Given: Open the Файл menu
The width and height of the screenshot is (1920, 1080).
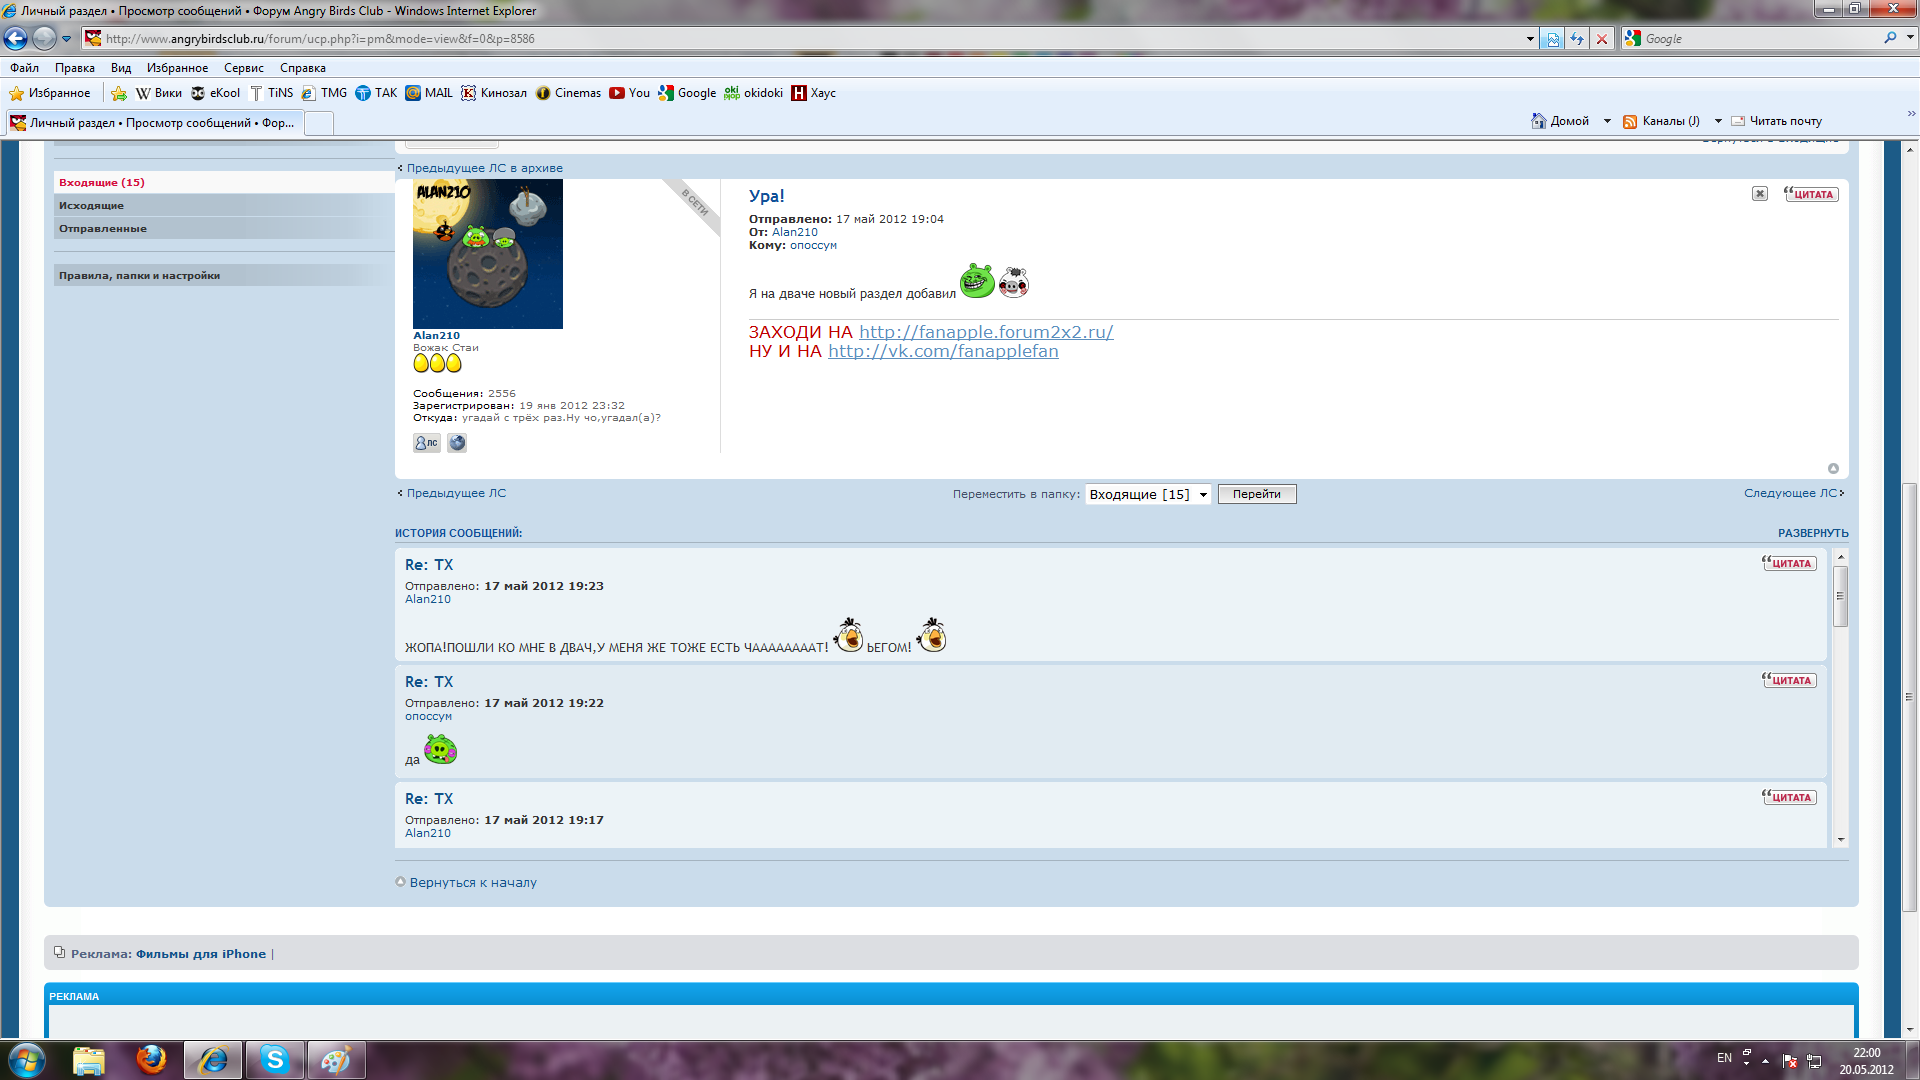Looking at the screenshot, I should point(25,68).
